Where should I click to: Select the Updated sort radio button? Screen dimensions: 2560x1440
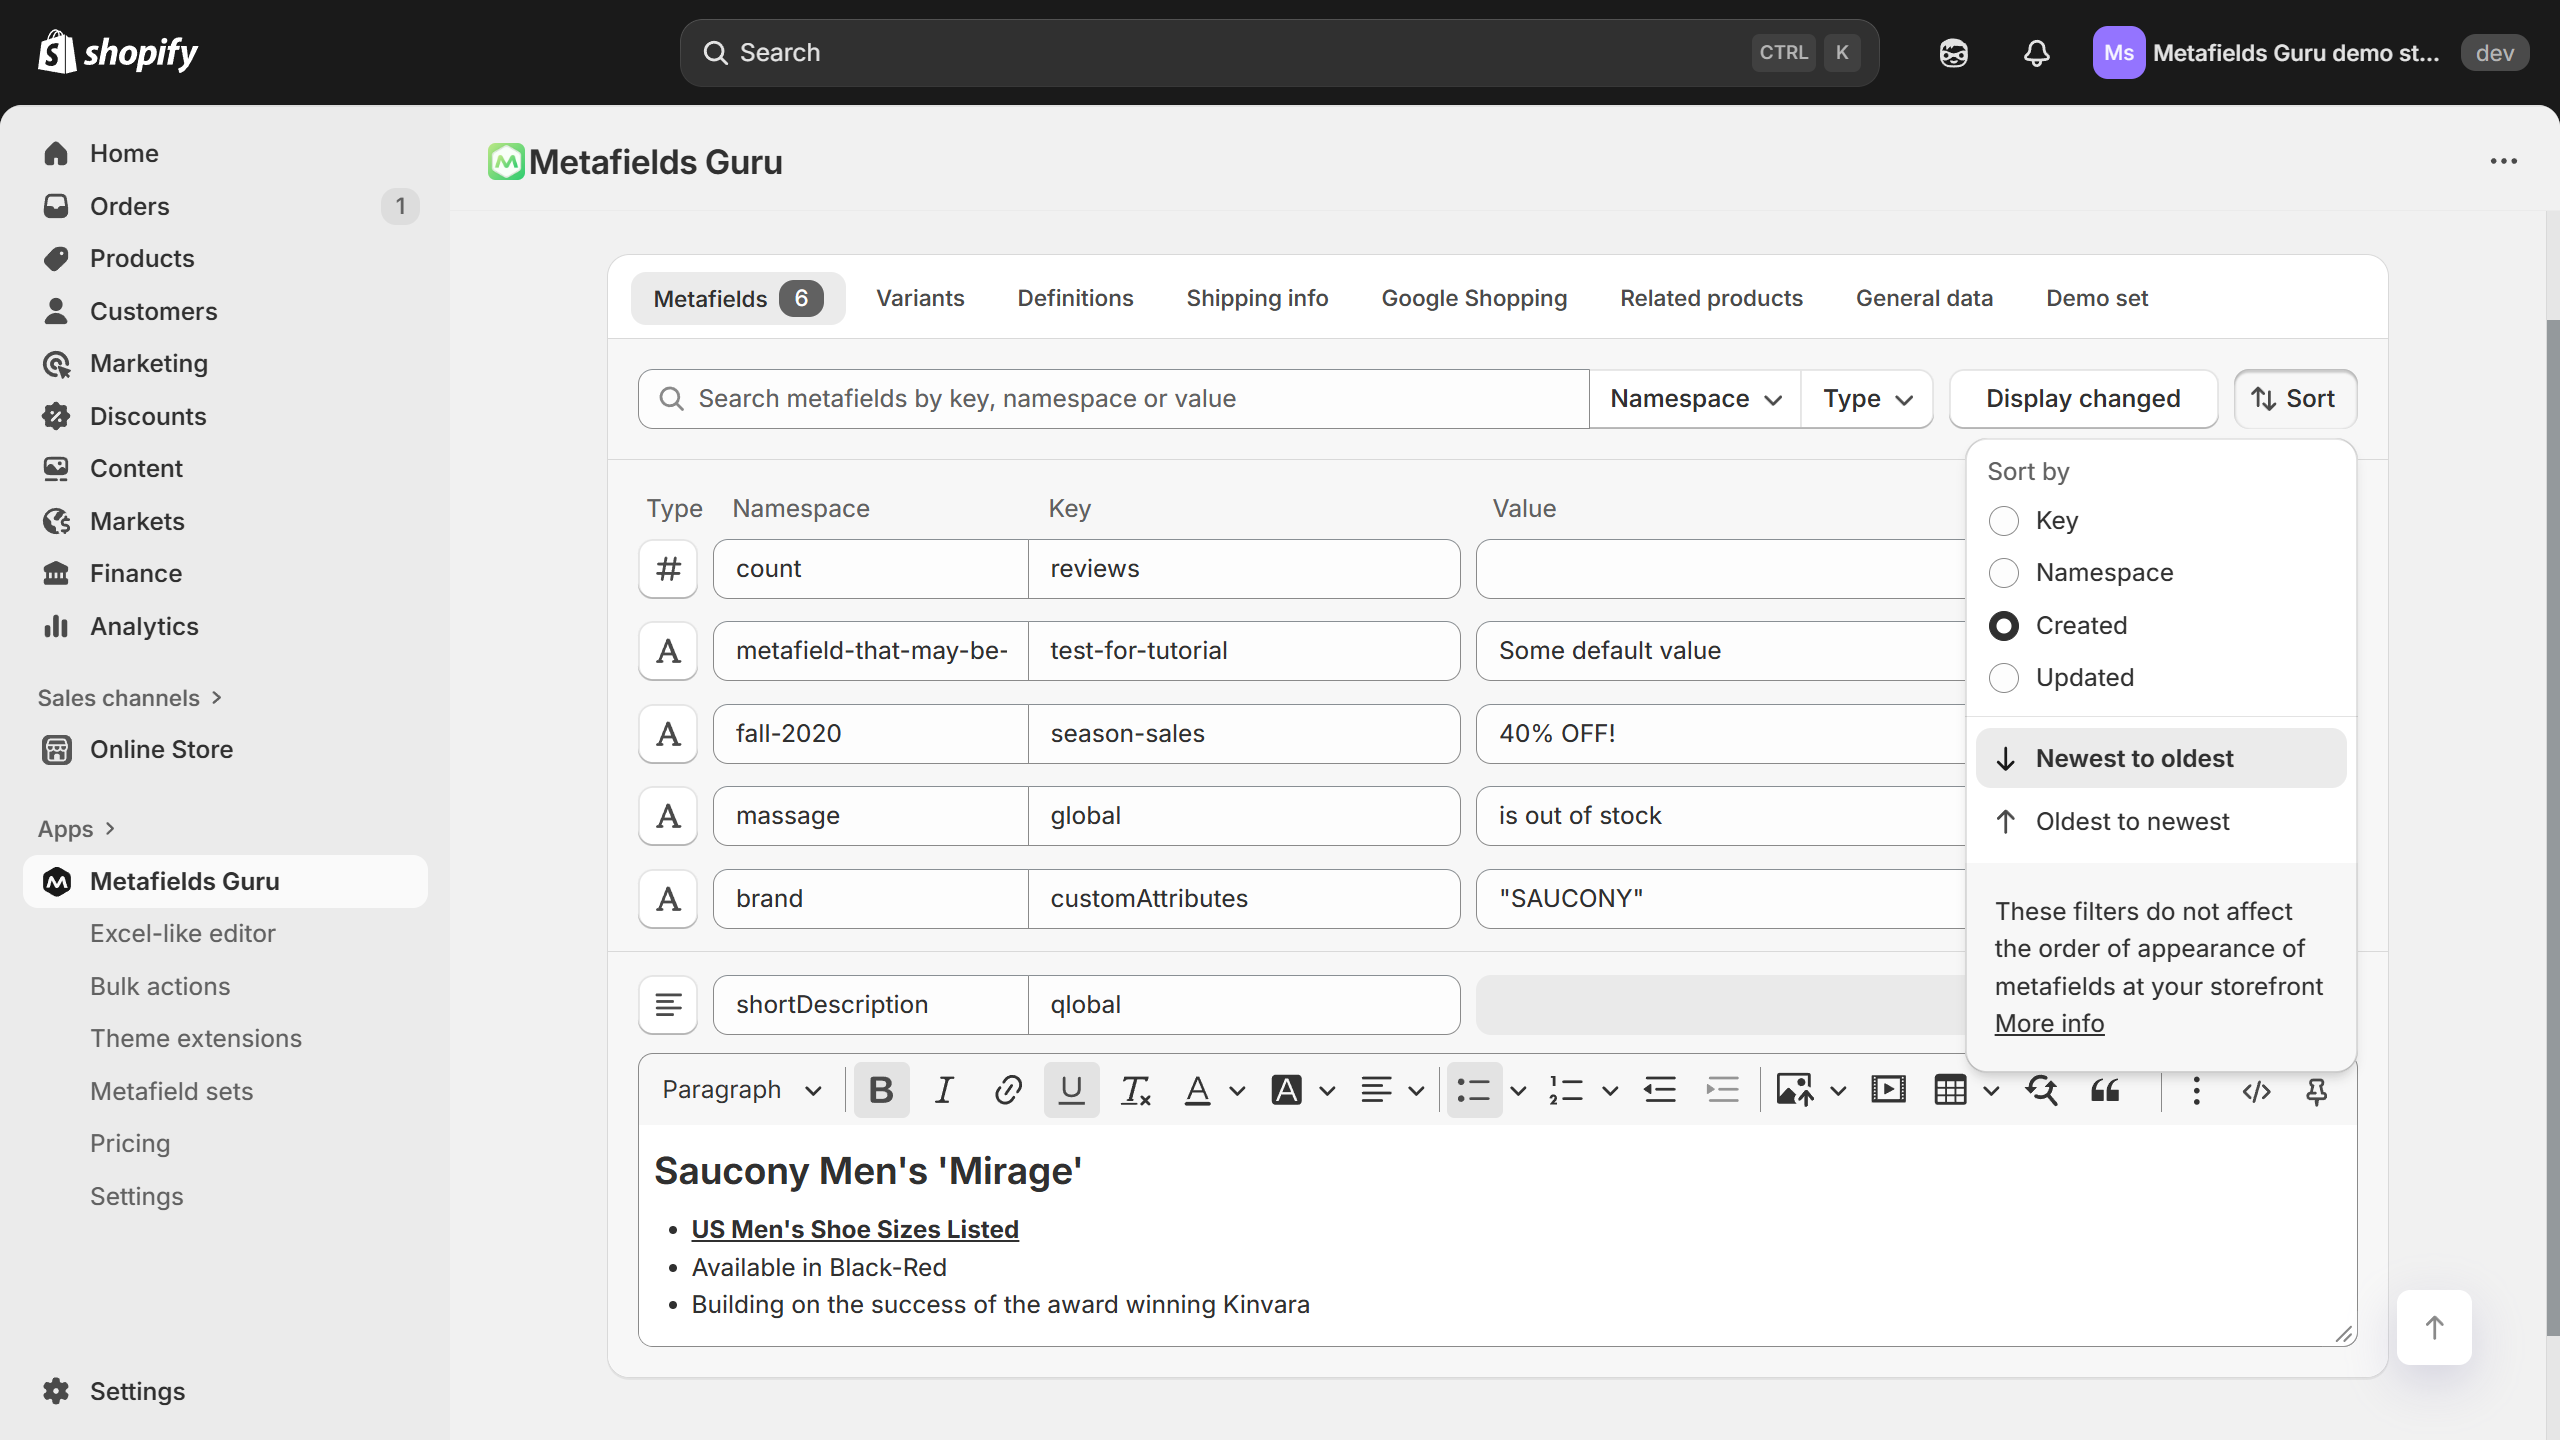(x=2003, y=678)
